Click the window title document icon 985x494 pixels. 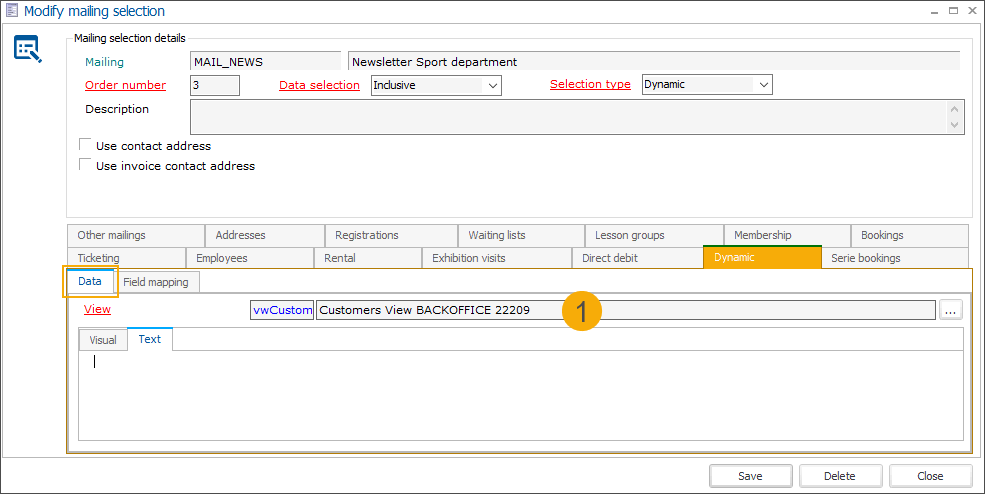coord(11,11)
